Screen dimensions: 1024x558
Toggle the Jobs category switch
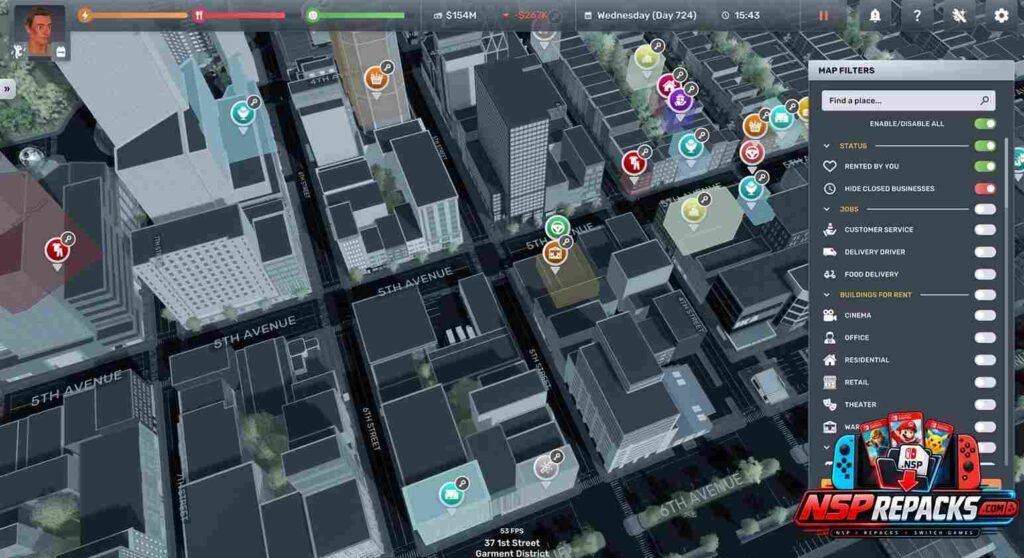click(984, 209)
